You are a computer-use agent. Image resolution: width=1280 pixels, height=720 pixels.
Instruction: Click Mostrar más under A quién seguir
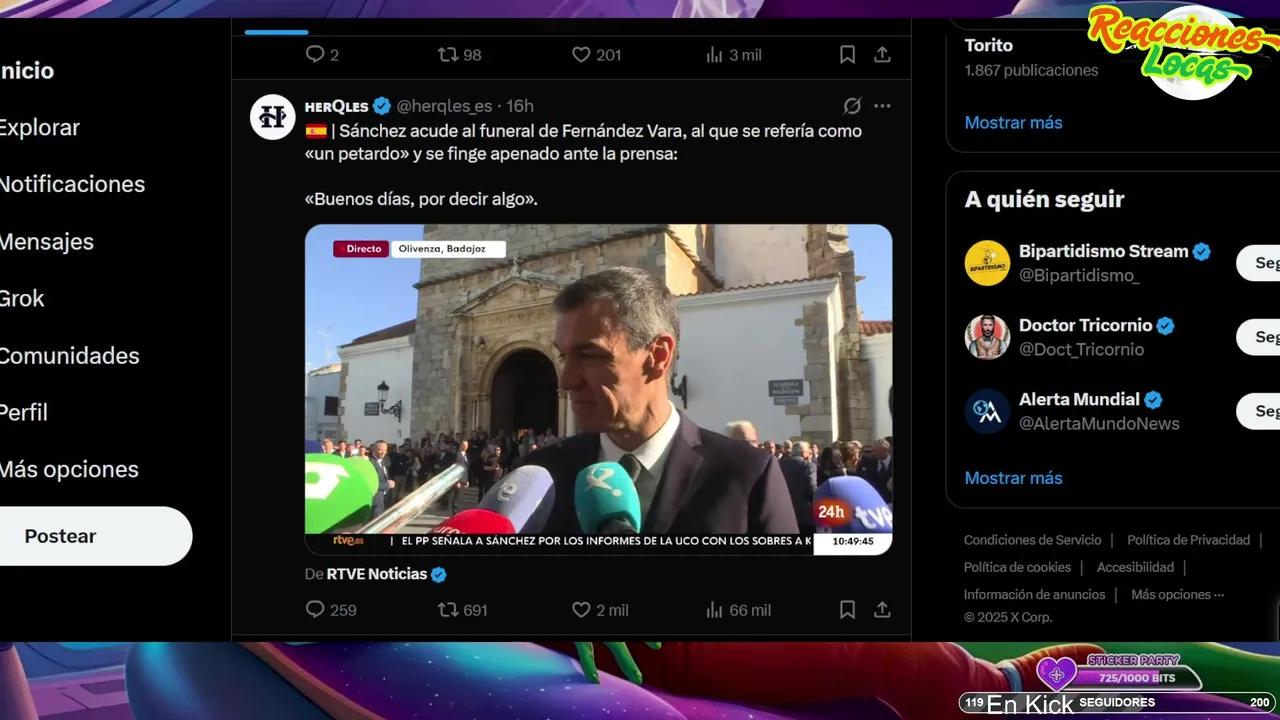pos(1013,478)
